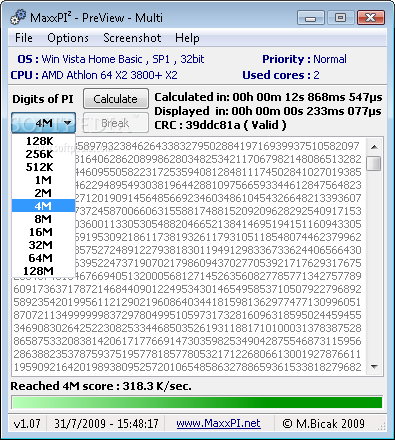Viewport: 395px width, 440px height.
Task: Click the Calculate button
Action: tap(116, 99)
